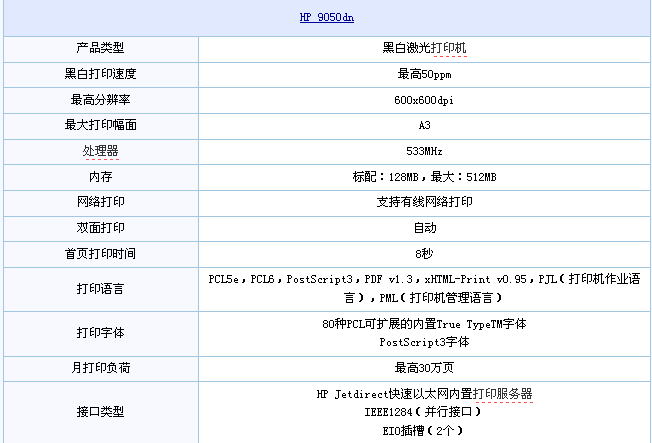The height and width of the screenshot is (443, 652).
Task: Select the PML（打印机管理语言）text
Action: [442, 298]
